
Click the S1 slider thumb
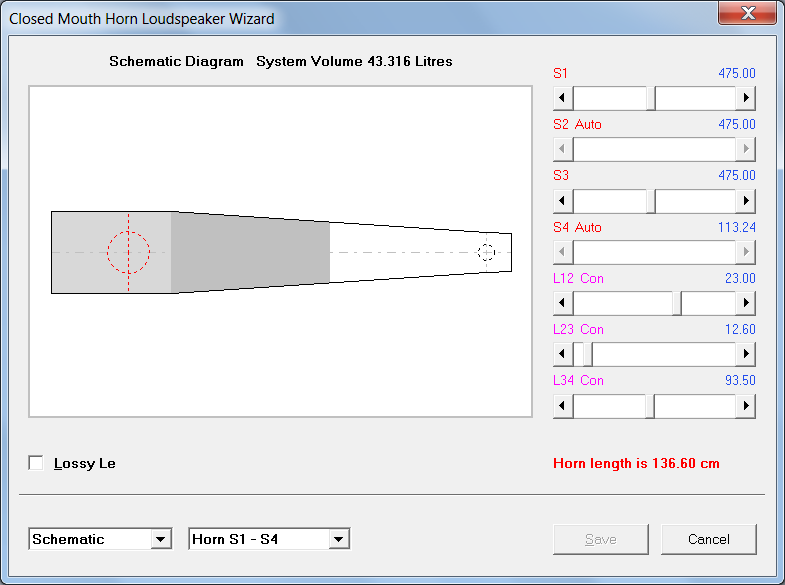click(651, 98)
